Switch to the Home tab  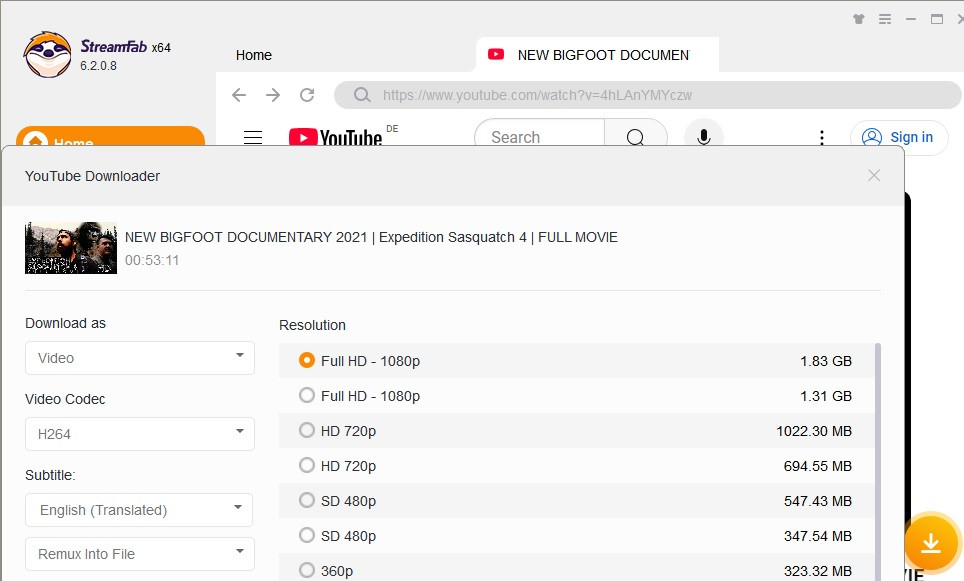pos(254,55)
